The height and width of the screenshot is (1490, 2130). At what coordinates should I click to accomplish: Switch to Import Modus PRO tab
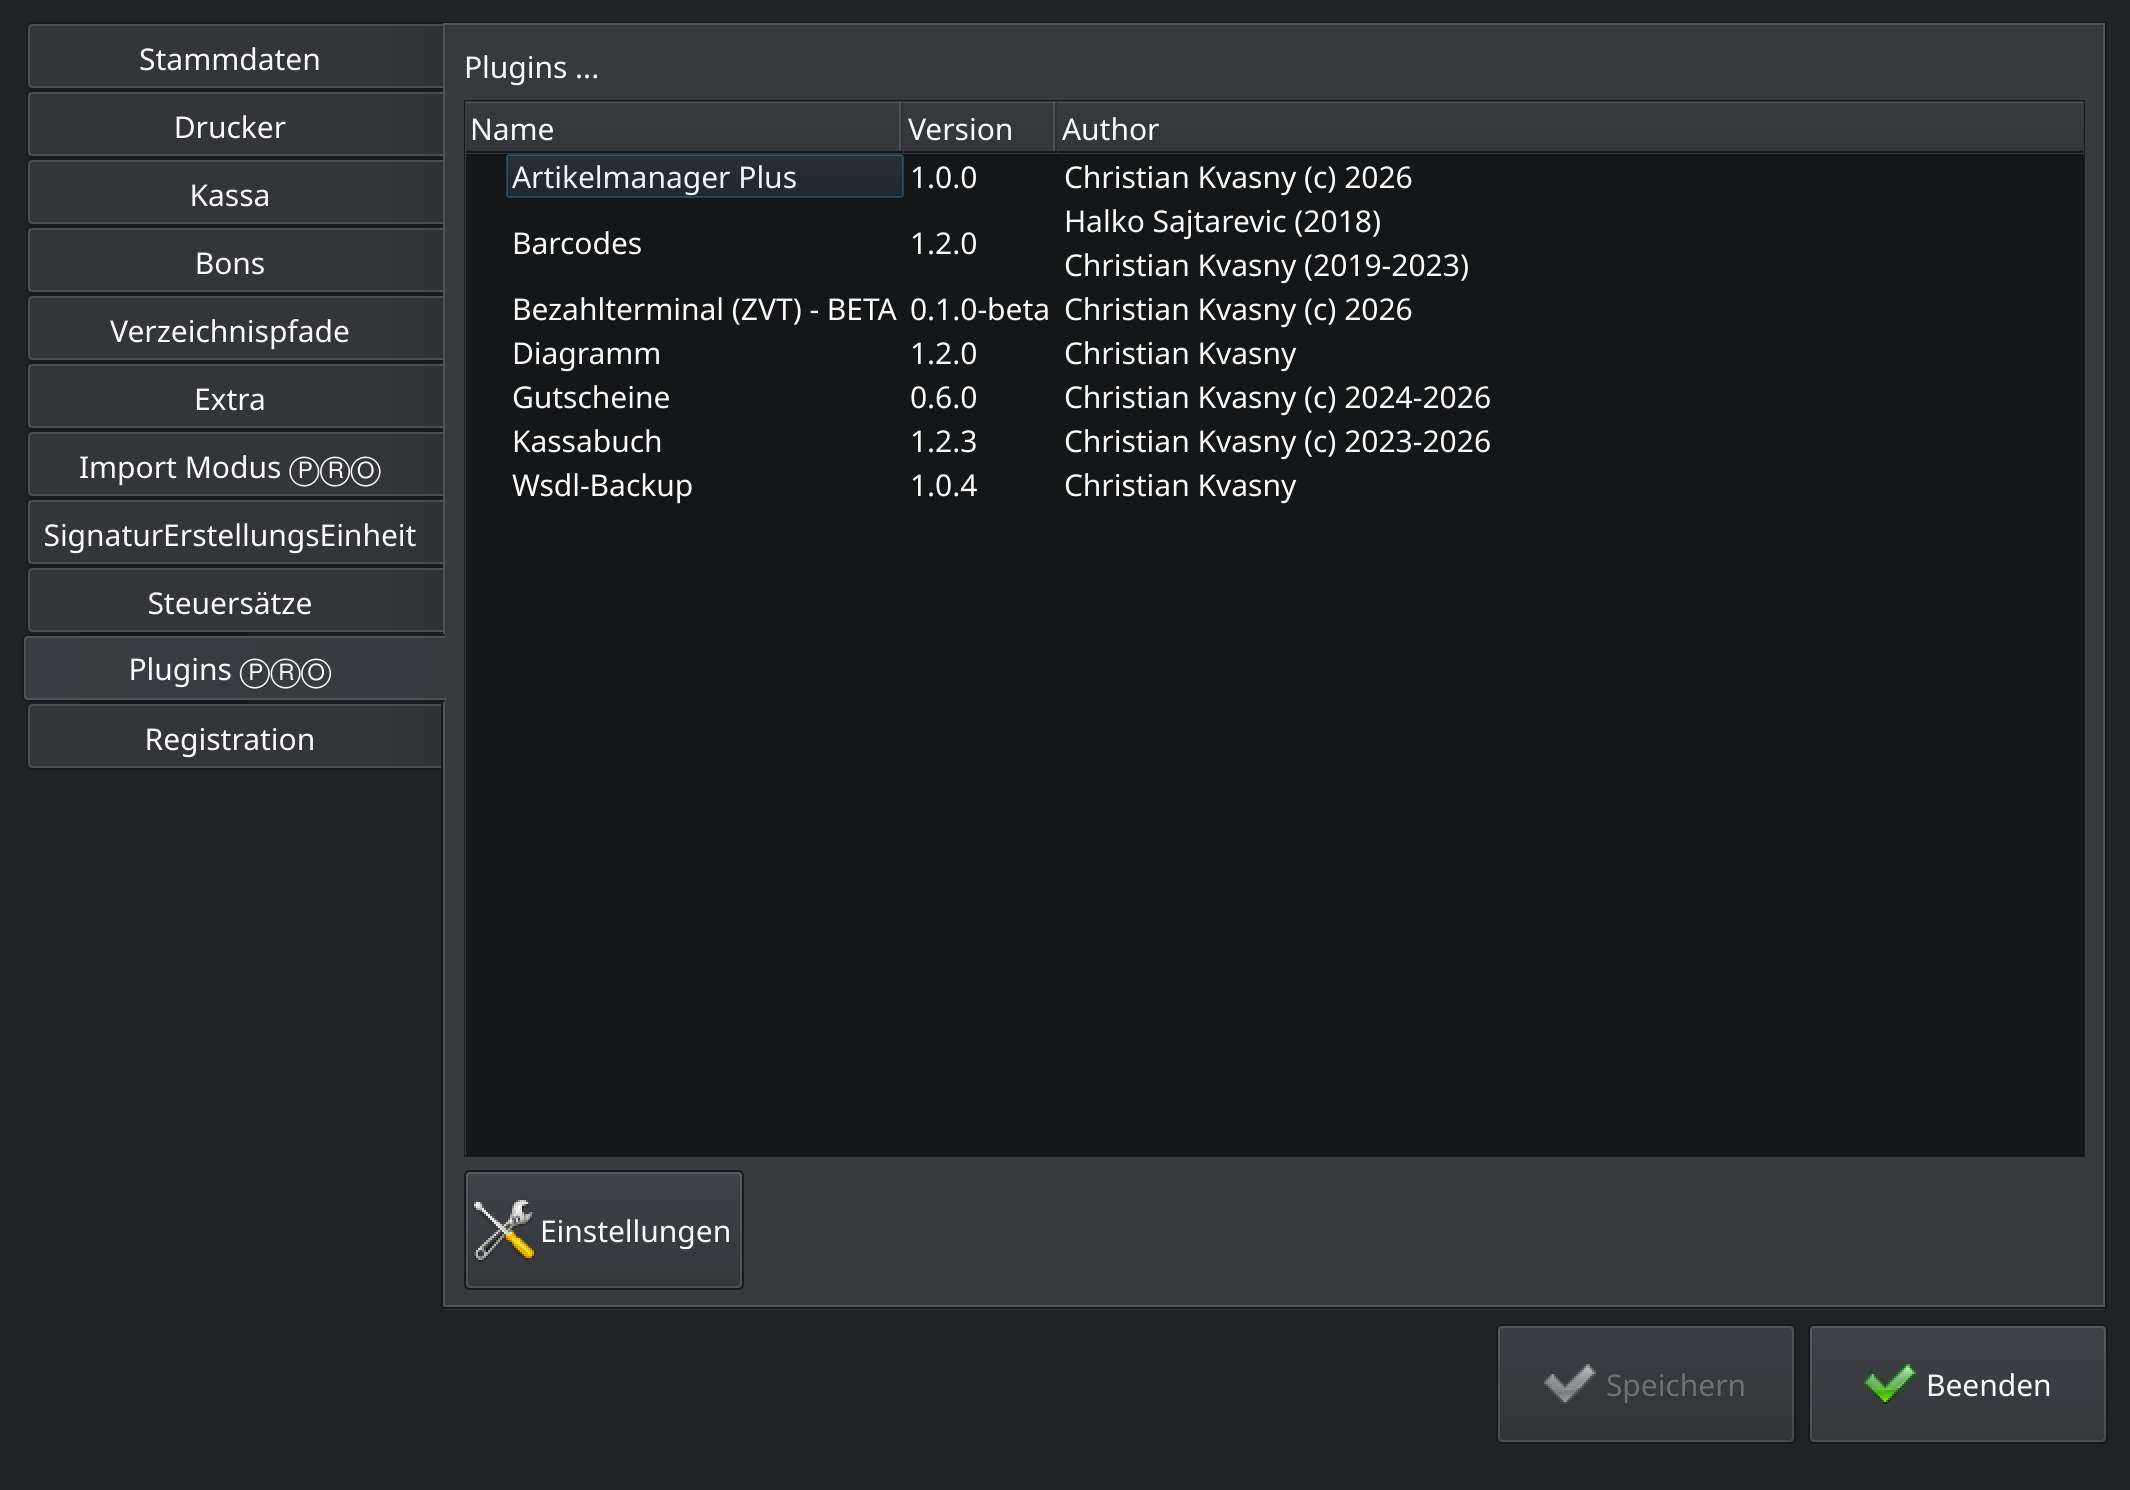(x=235, y=467)
